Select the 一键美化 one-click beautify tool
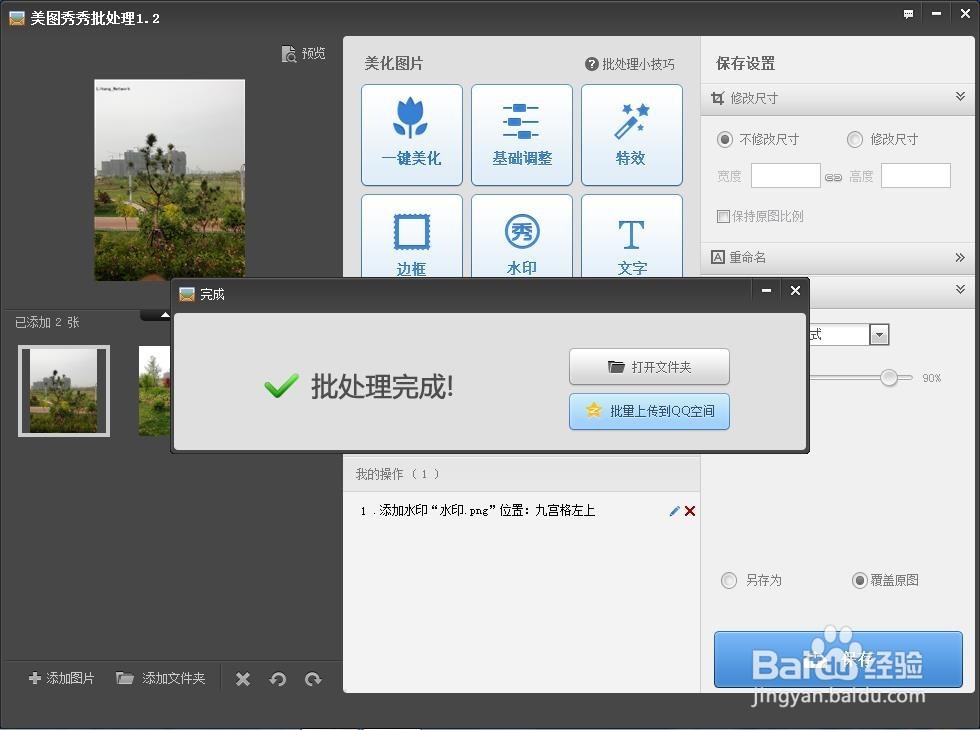Image resolution: width=980 pixels, height=730 pixels. click(411, 135)
